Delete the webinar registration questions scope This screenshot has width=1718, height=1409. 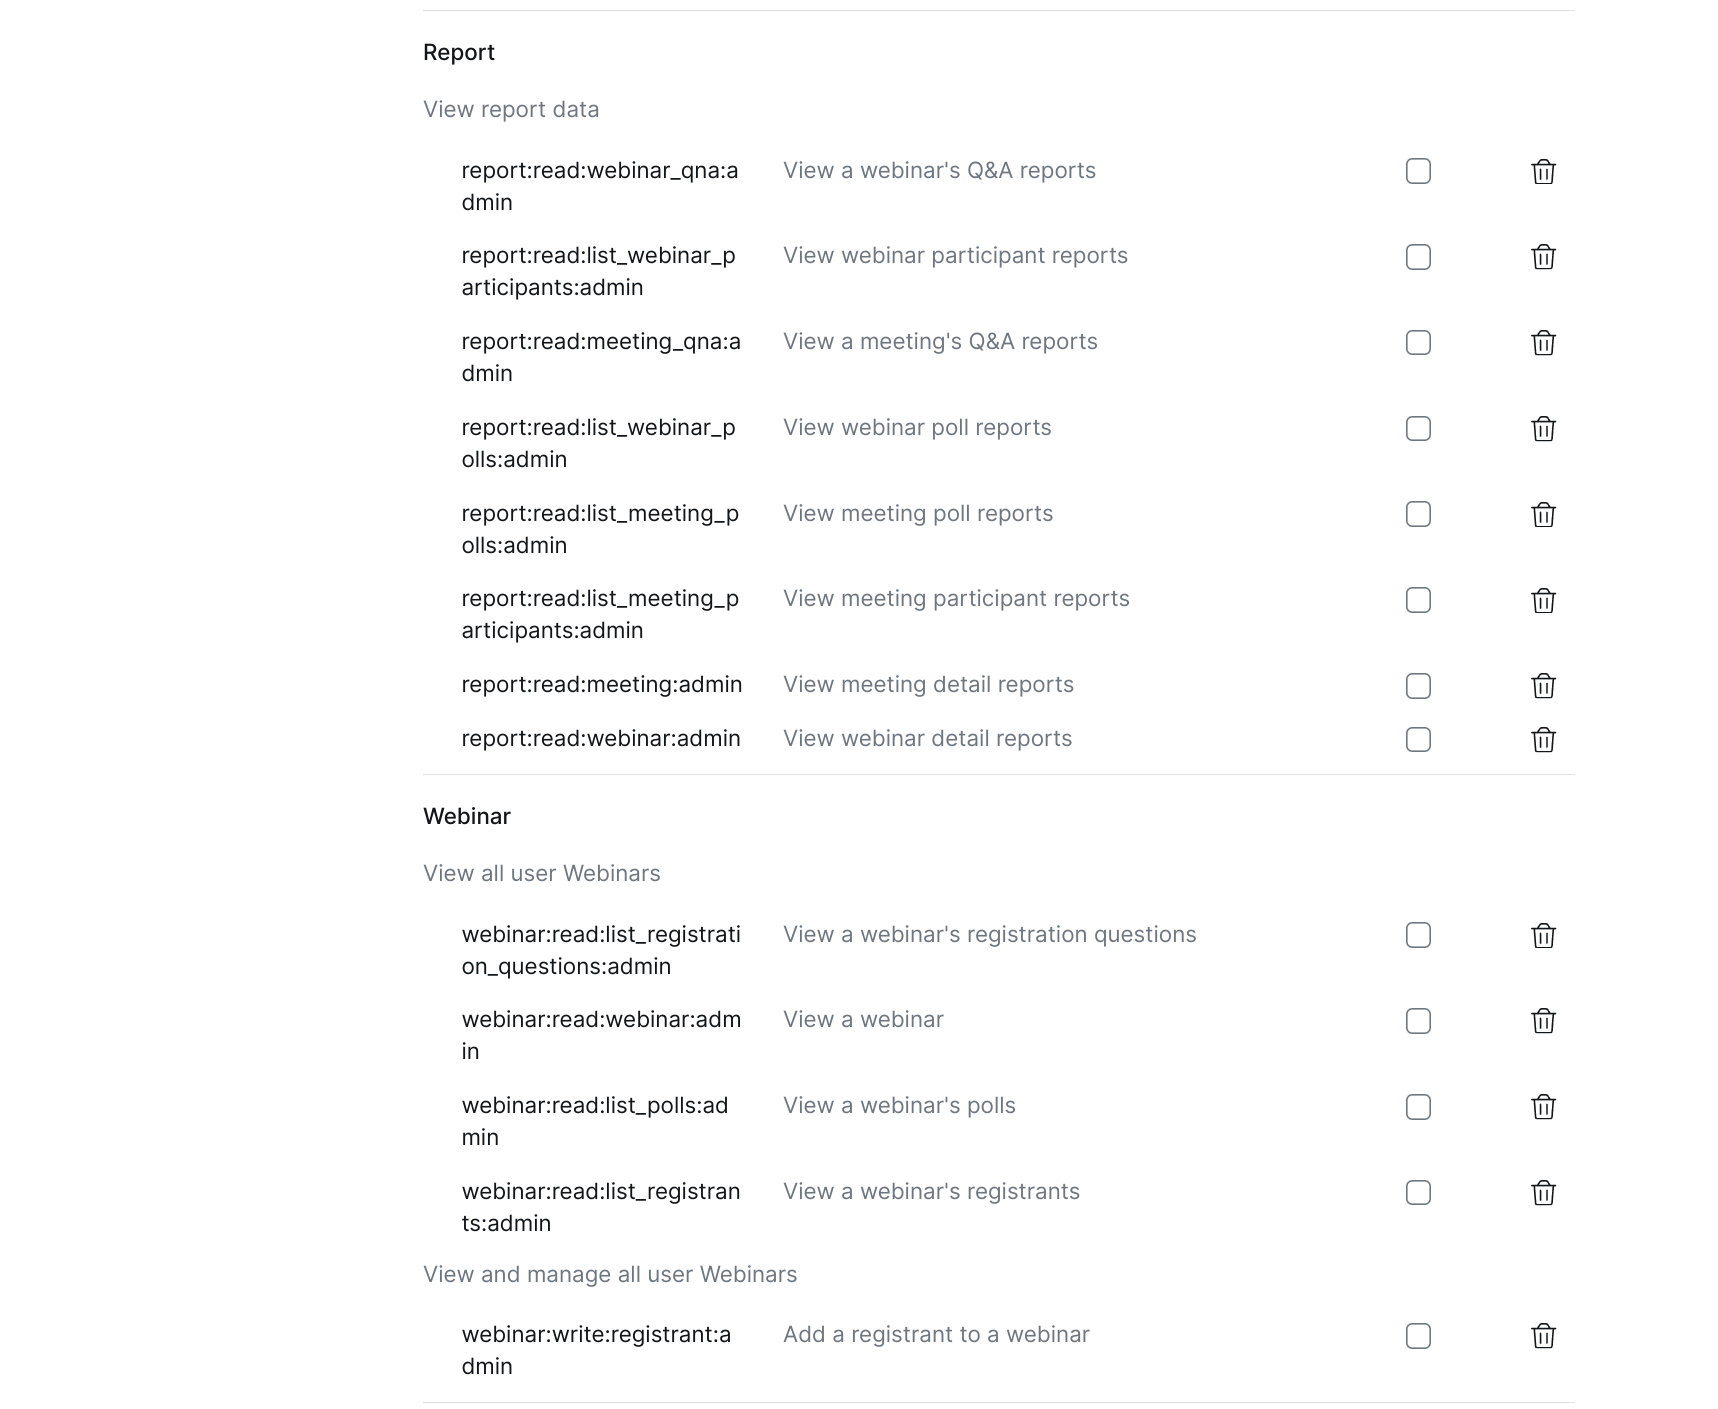click(x=1543, y=936)
